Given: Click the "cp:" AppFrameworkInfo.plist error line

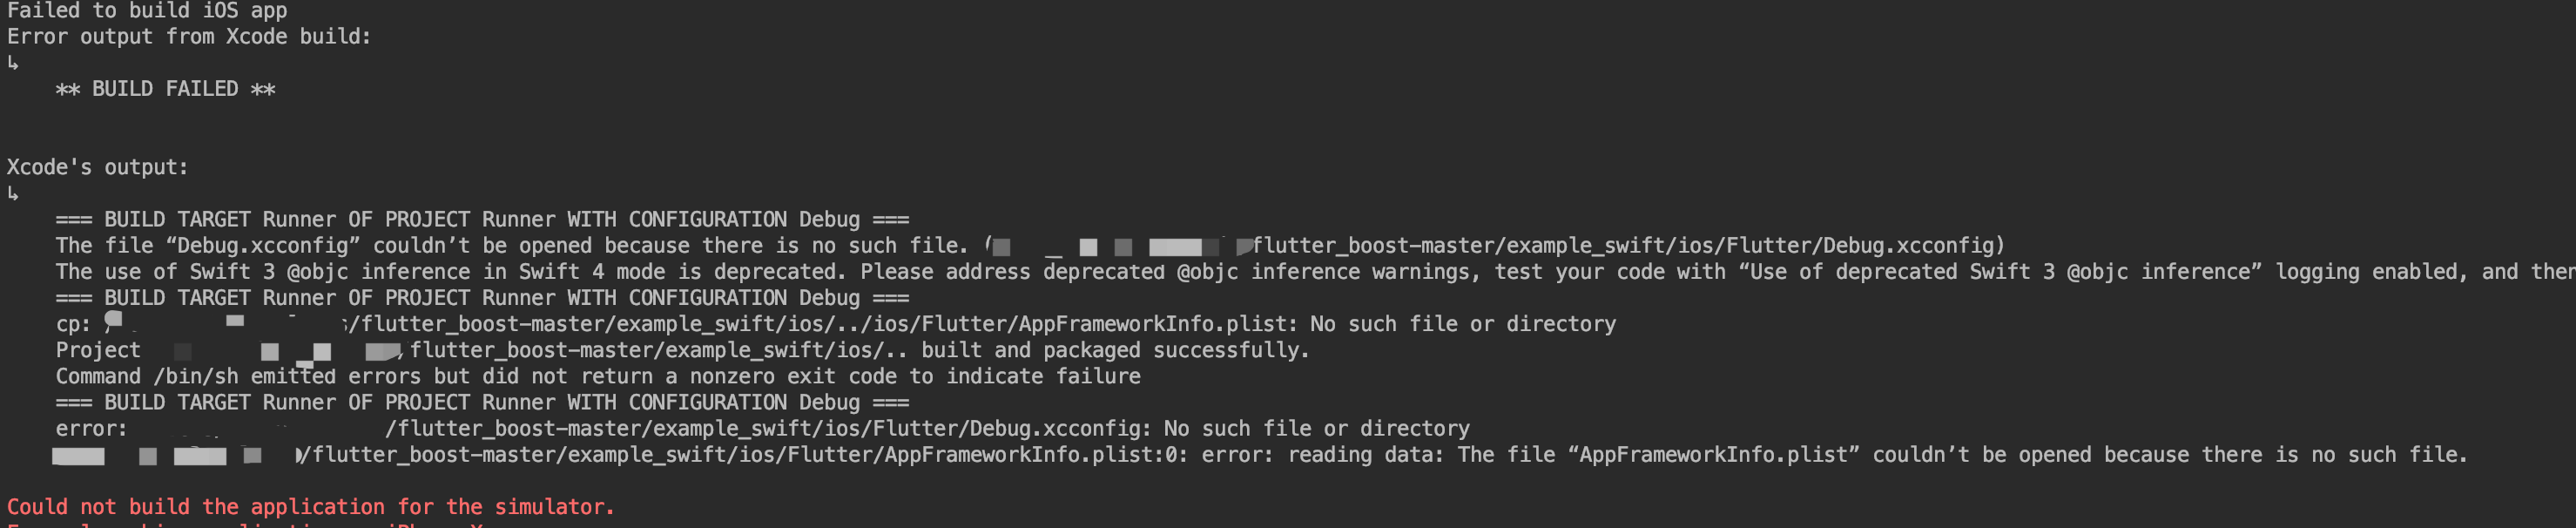Looking at the screenshot, I should [836, 324].
